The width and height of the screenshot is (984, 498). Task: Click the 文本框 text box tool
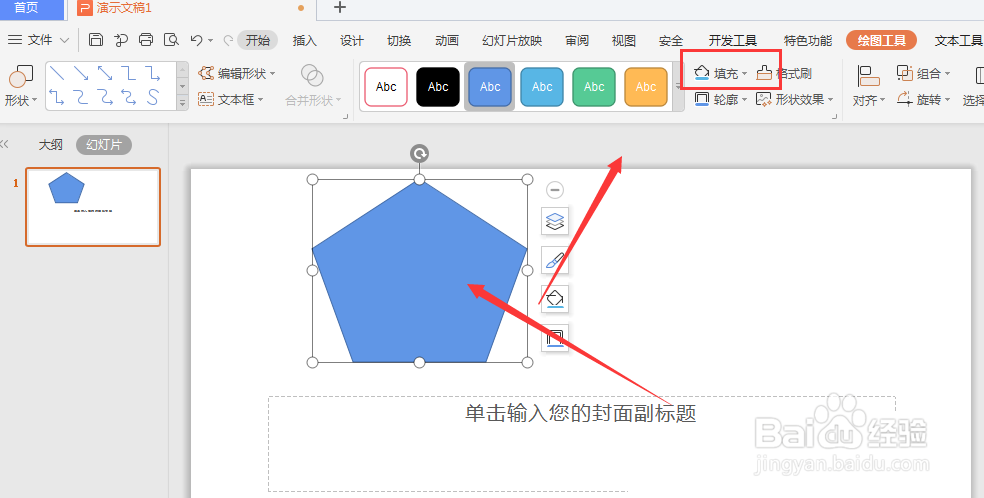(x=230, y=99)
